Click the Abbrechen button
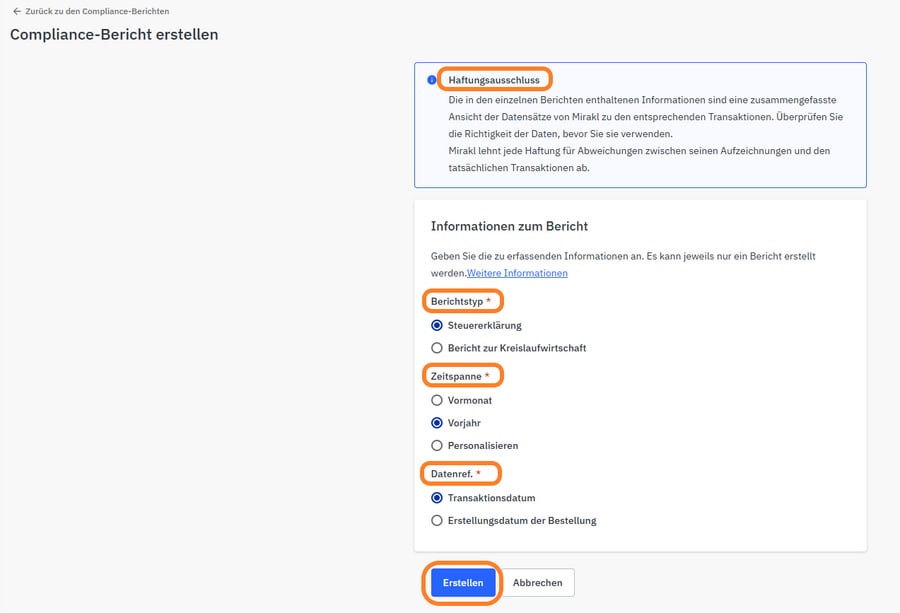The image size is (900, 613). click(537, 582)
